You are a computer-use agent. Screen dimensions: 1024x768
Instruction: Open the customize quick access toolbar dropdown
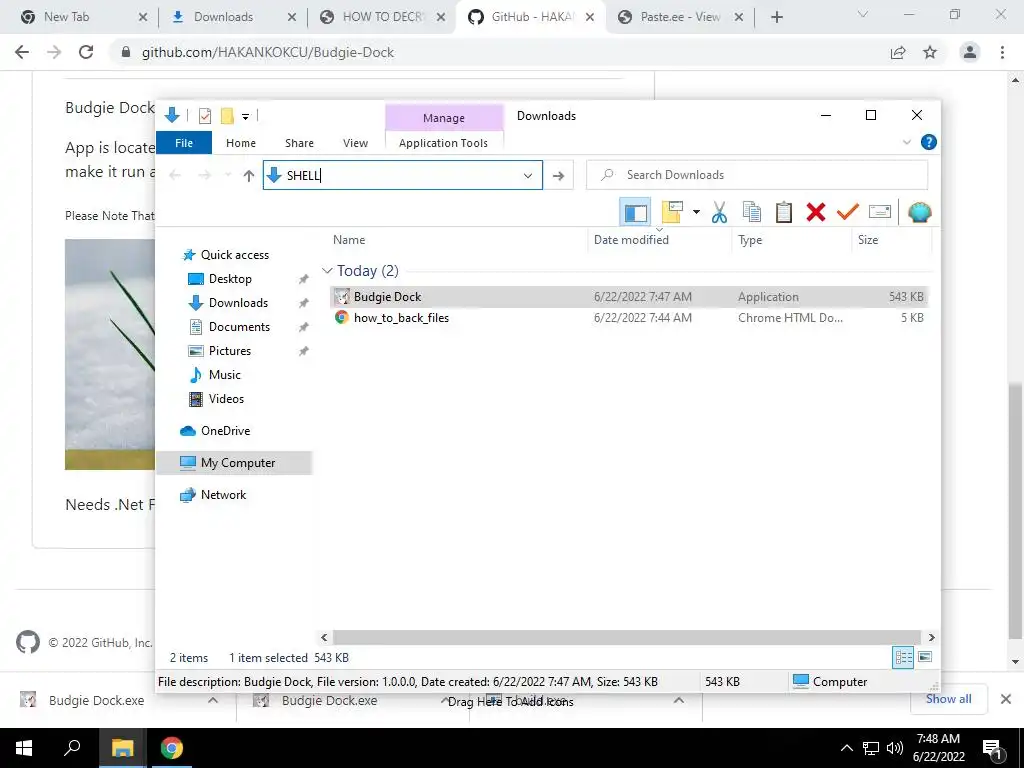pyautogui.click(x=246, y=117)
